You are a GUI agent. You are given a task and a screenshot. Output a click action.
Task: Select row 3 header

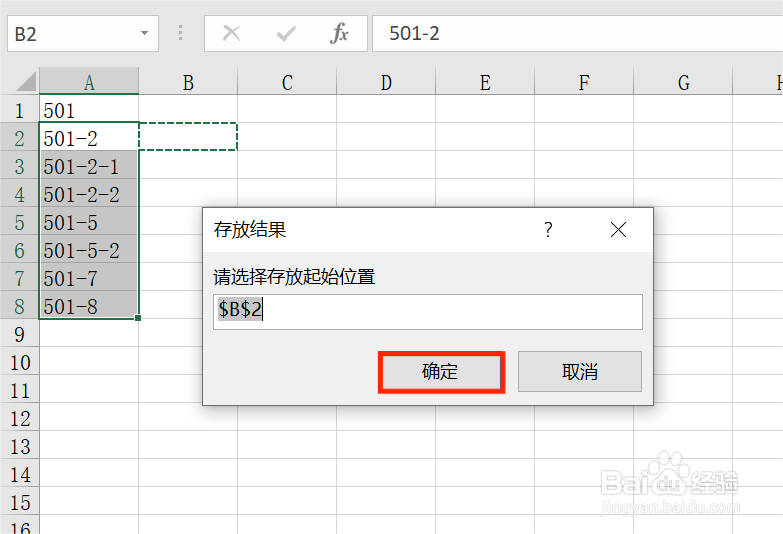click(19, 166)
